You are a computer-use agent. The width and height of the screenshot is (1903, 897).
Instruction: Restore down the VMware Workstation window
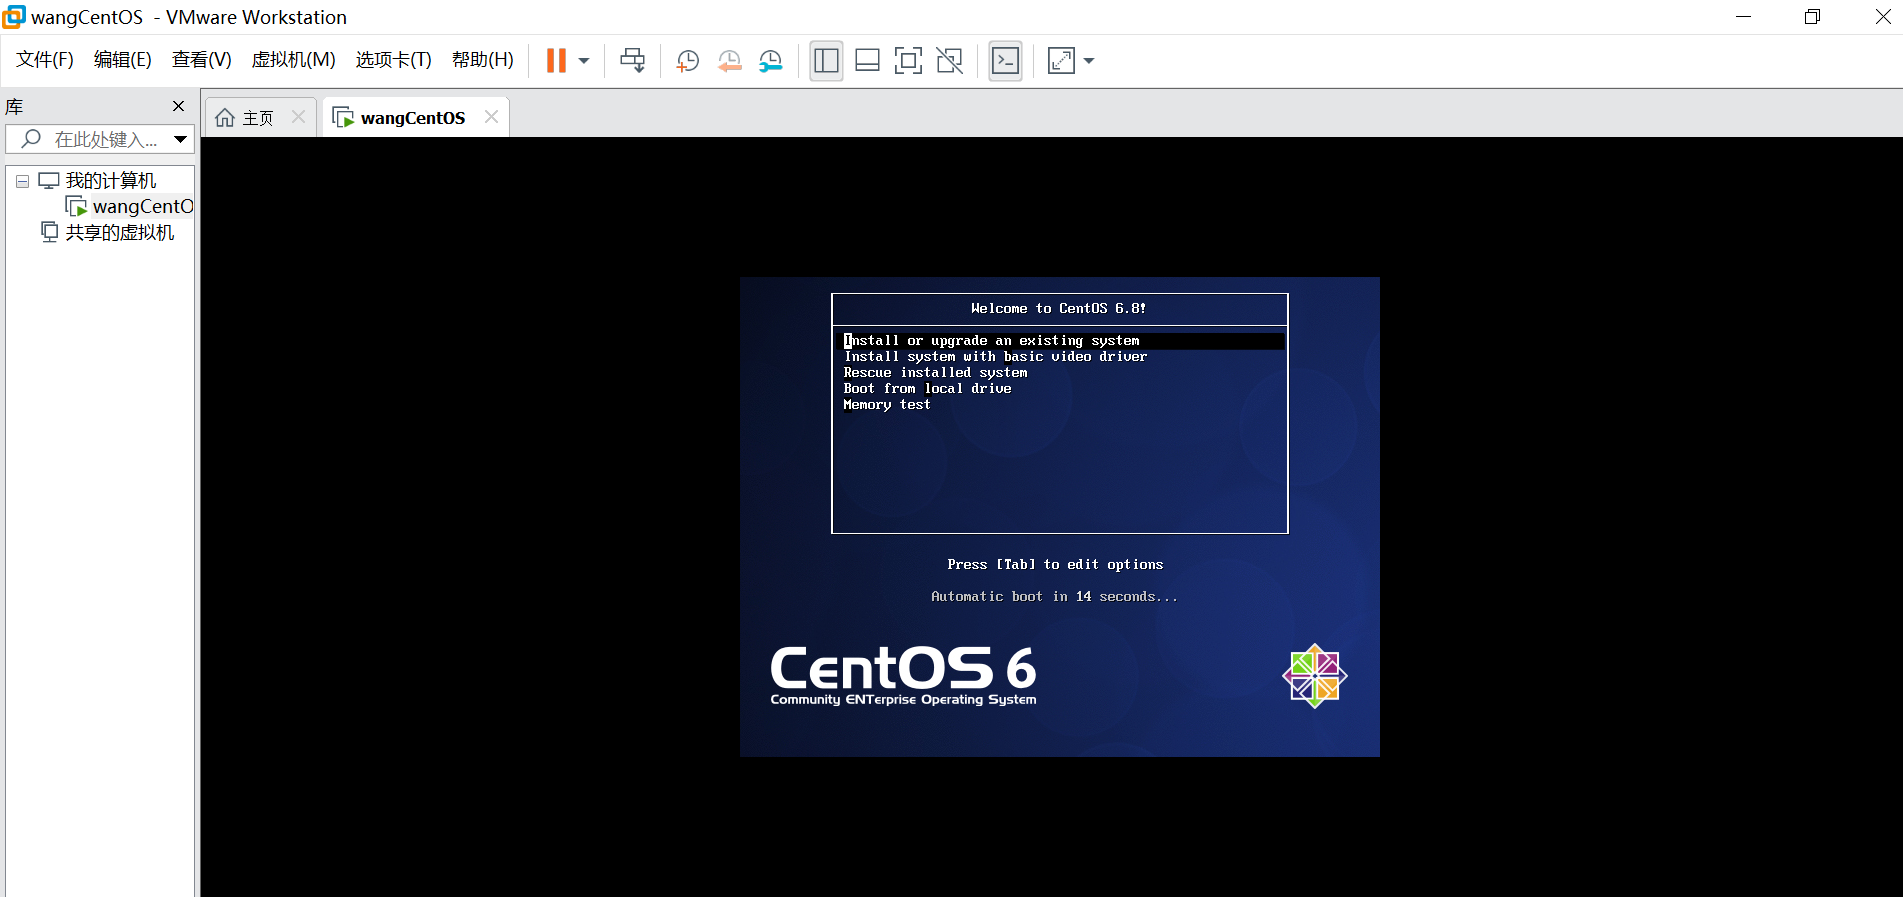1812,17
